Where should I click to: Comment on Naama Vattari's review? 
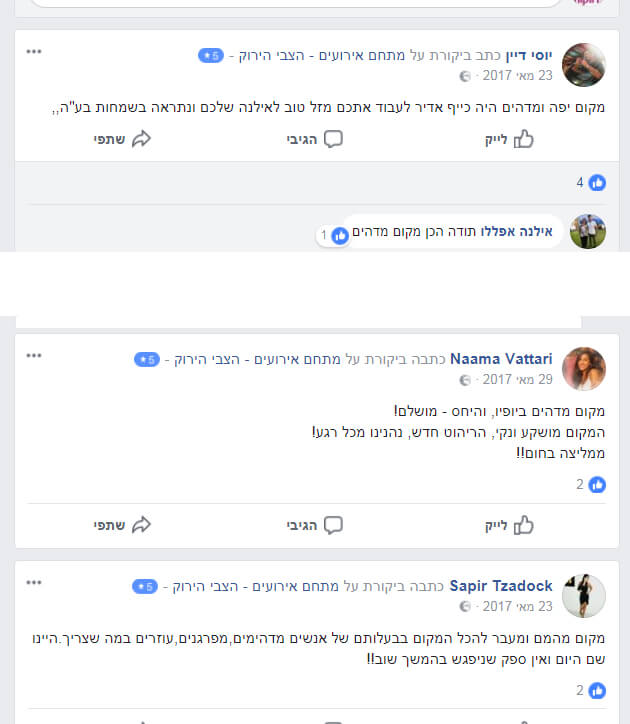coord(315,525)
